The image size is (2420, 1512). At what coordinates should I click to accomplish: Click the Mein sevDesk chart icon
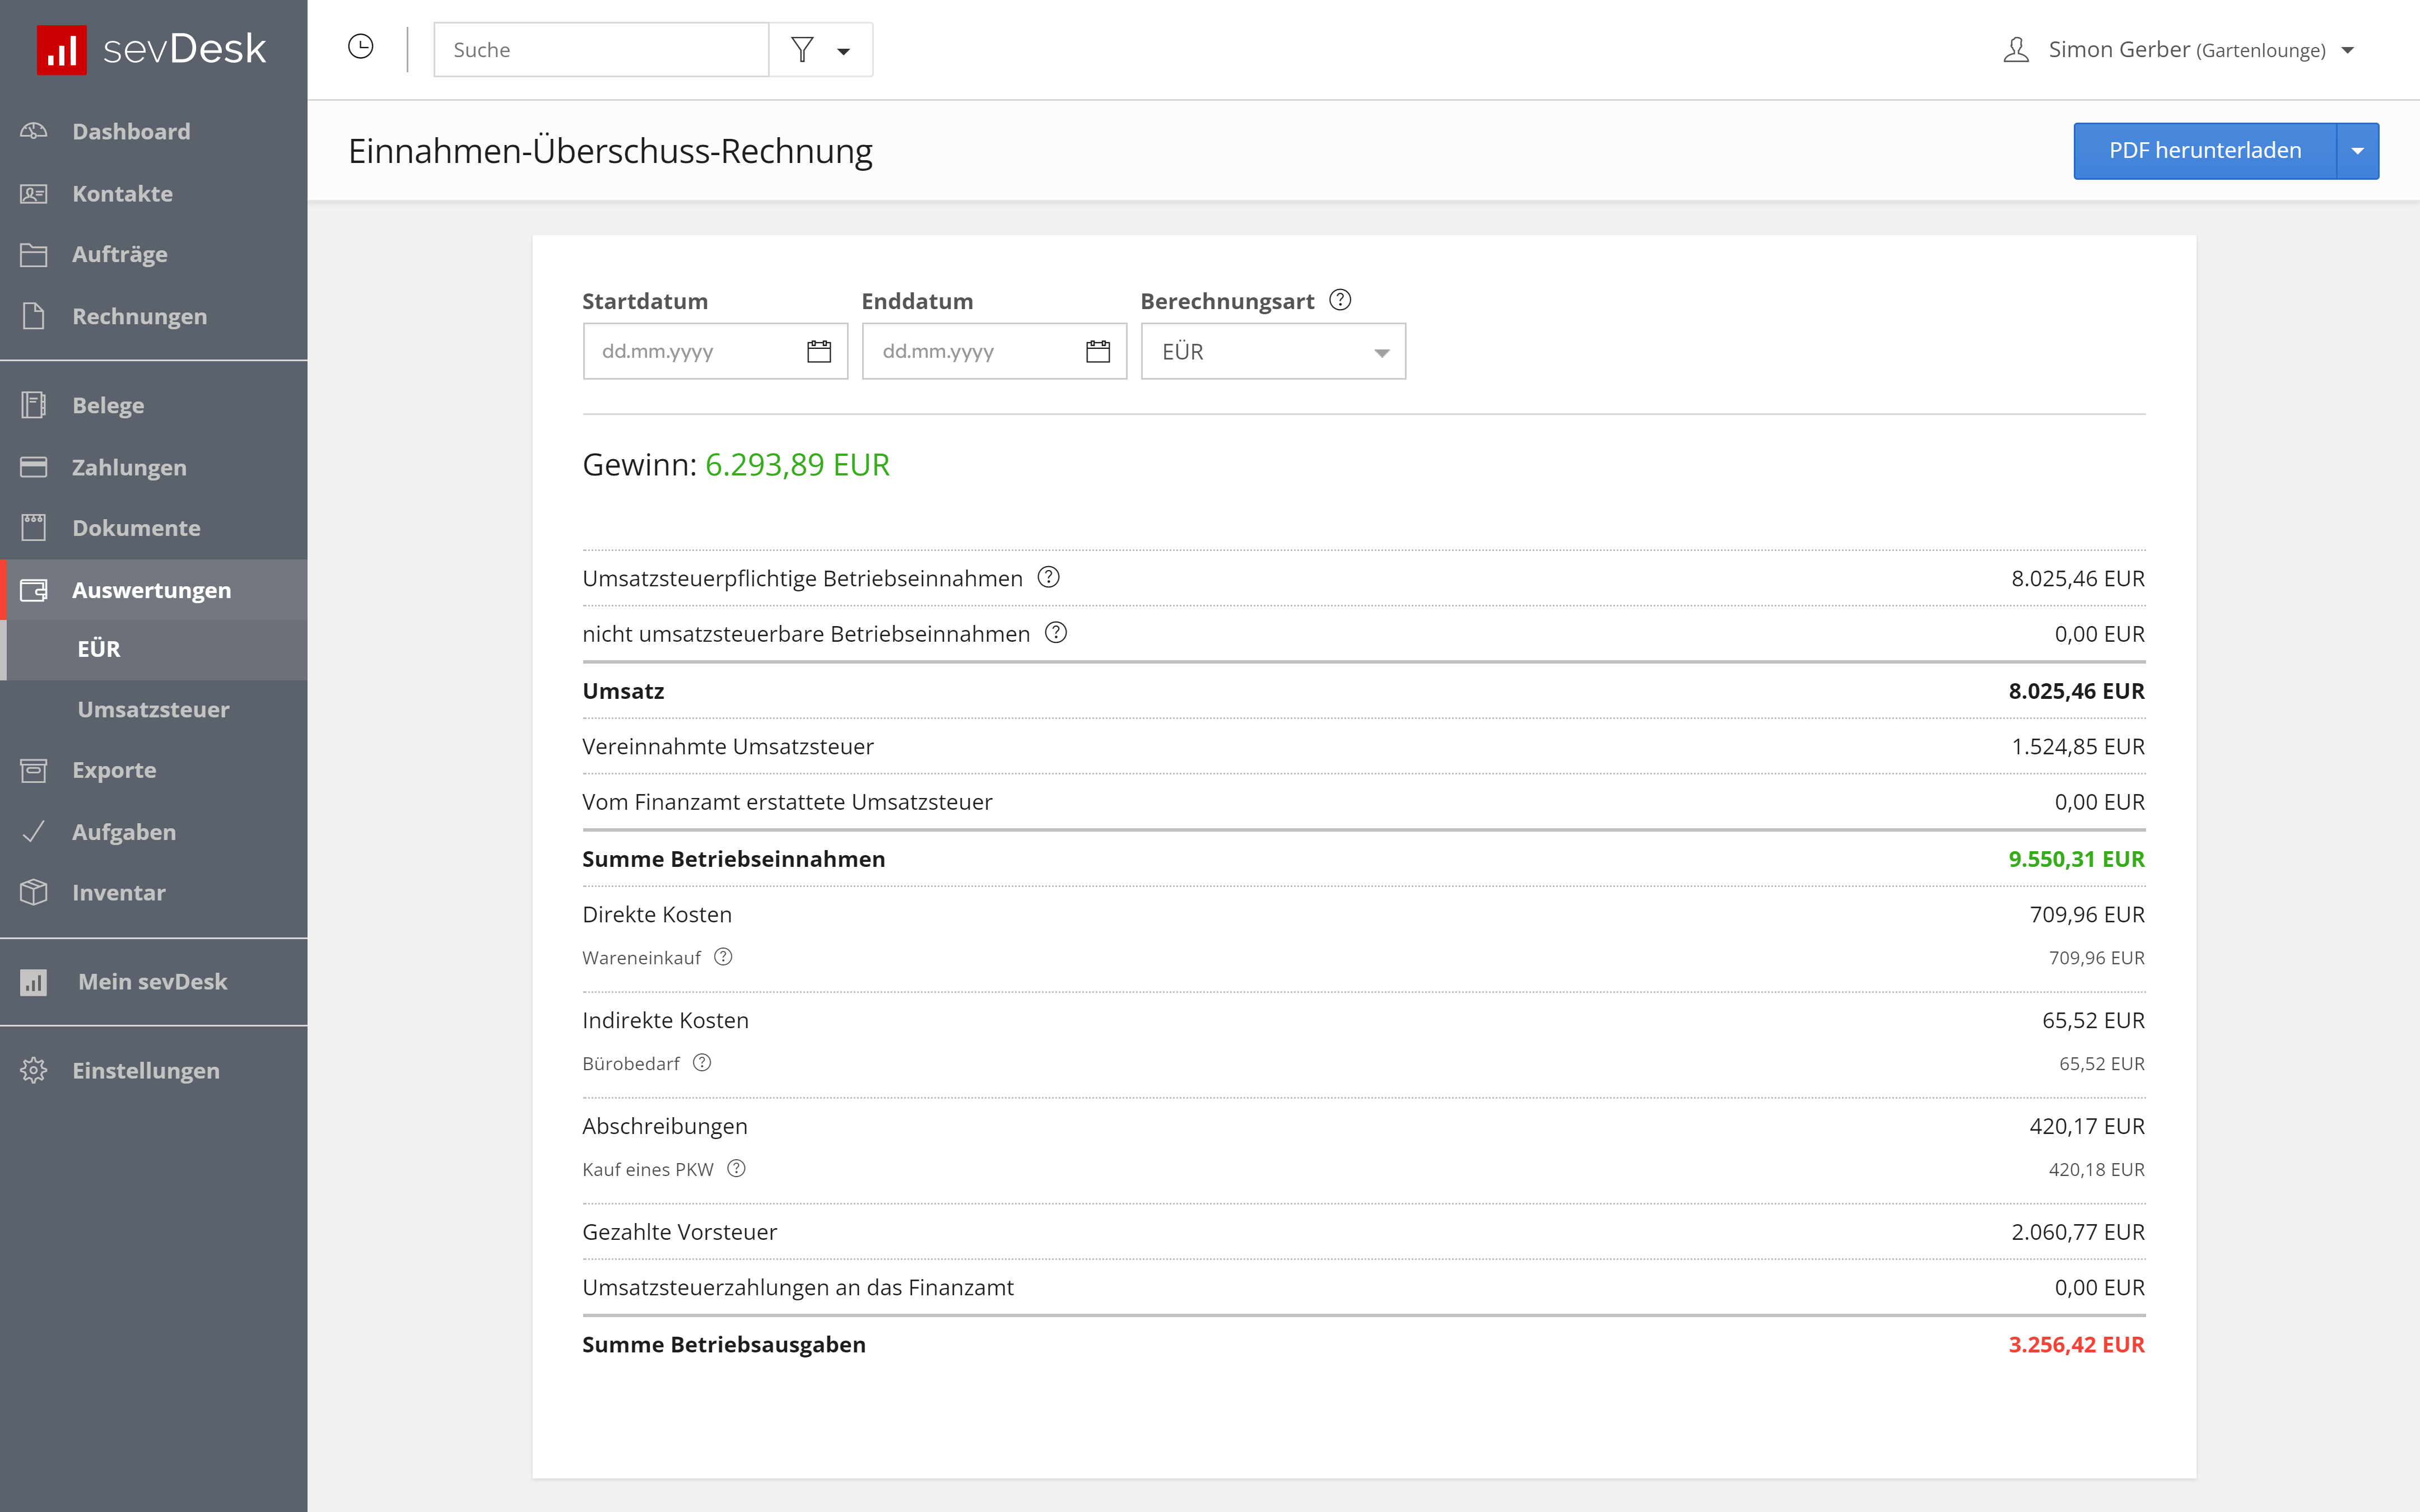(x=33, y=982)
